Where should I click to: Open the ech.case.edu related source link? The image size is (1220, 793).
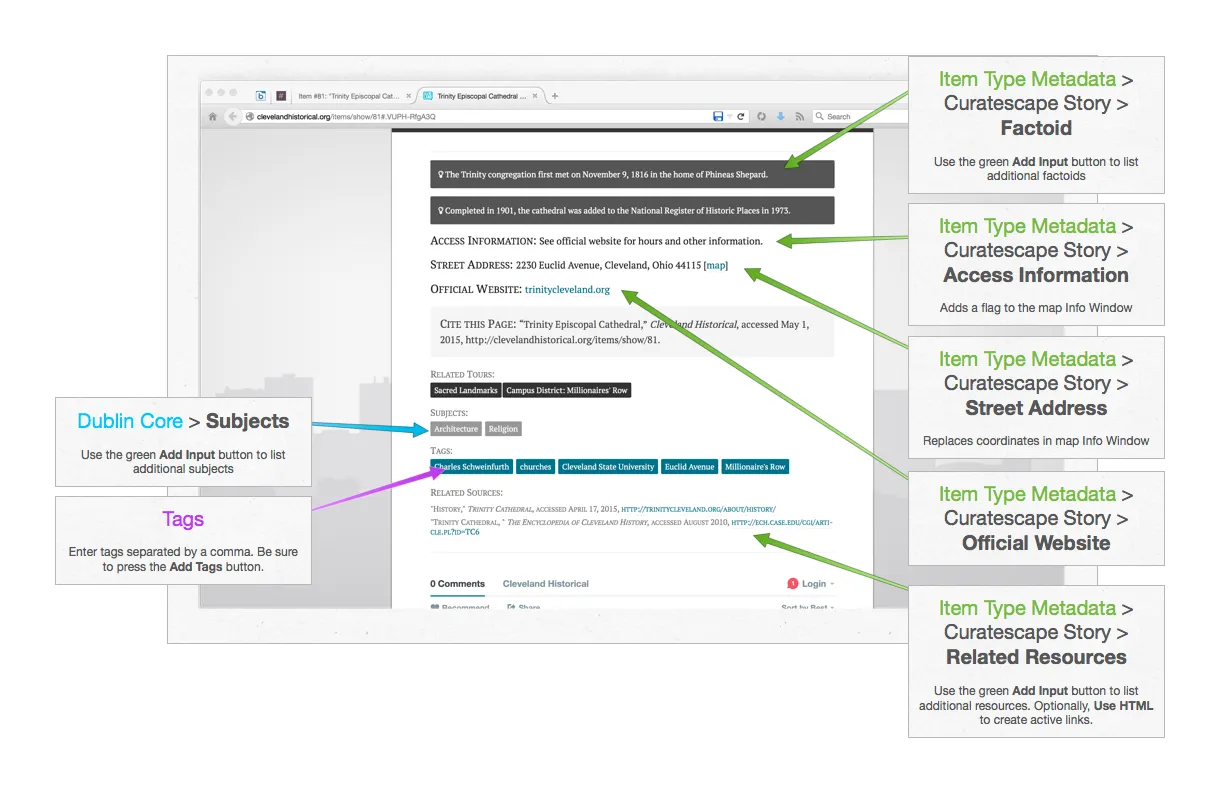click(631, 527)
